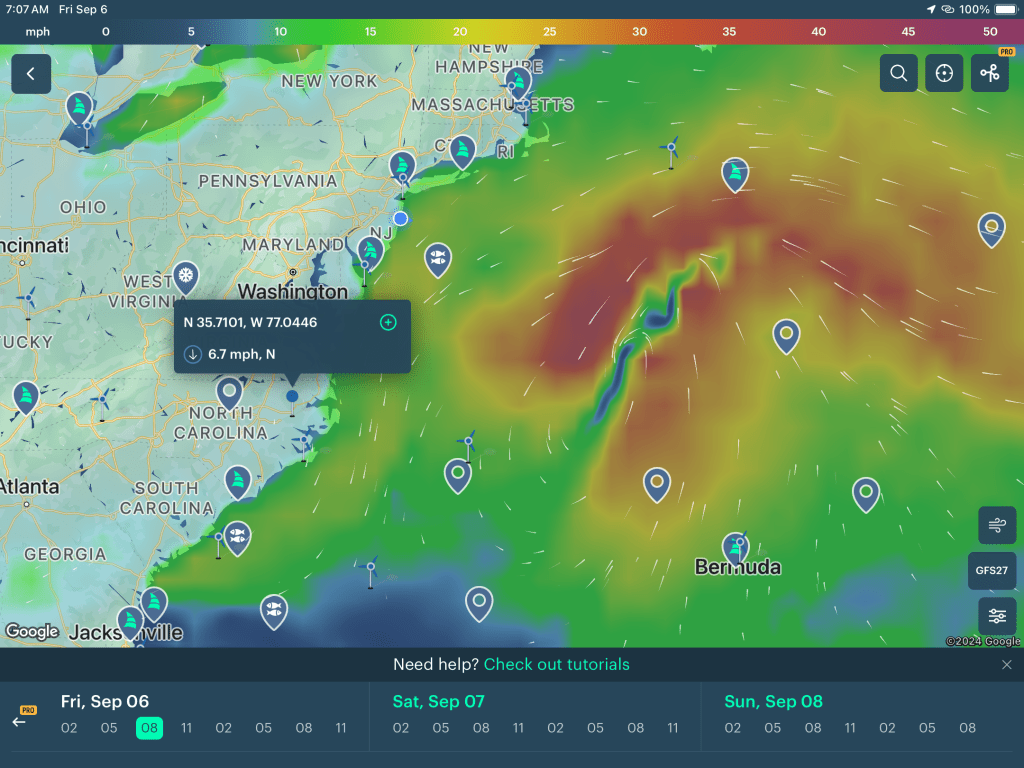1024x768 pixels.
Task: Select the 11 hour after 08 on Fri, Sep 06
Action: click(x=187, y=728)
